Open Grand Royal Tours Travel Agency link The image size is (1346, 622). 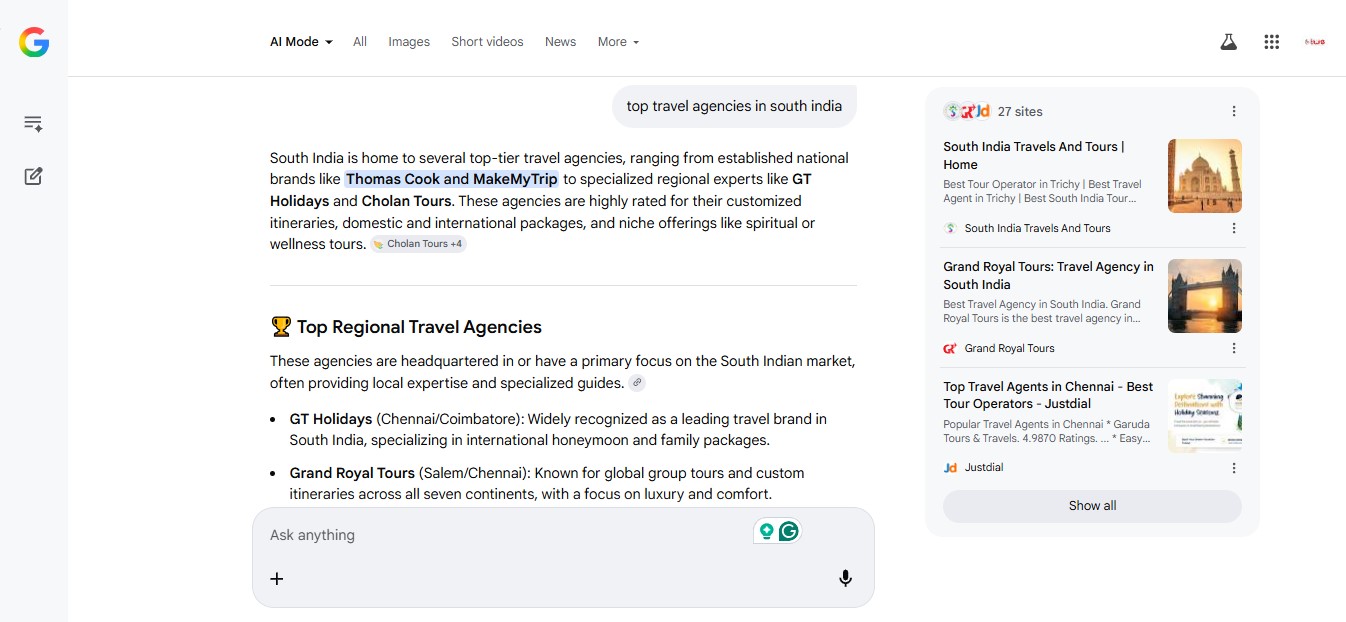coord(1048,276)
